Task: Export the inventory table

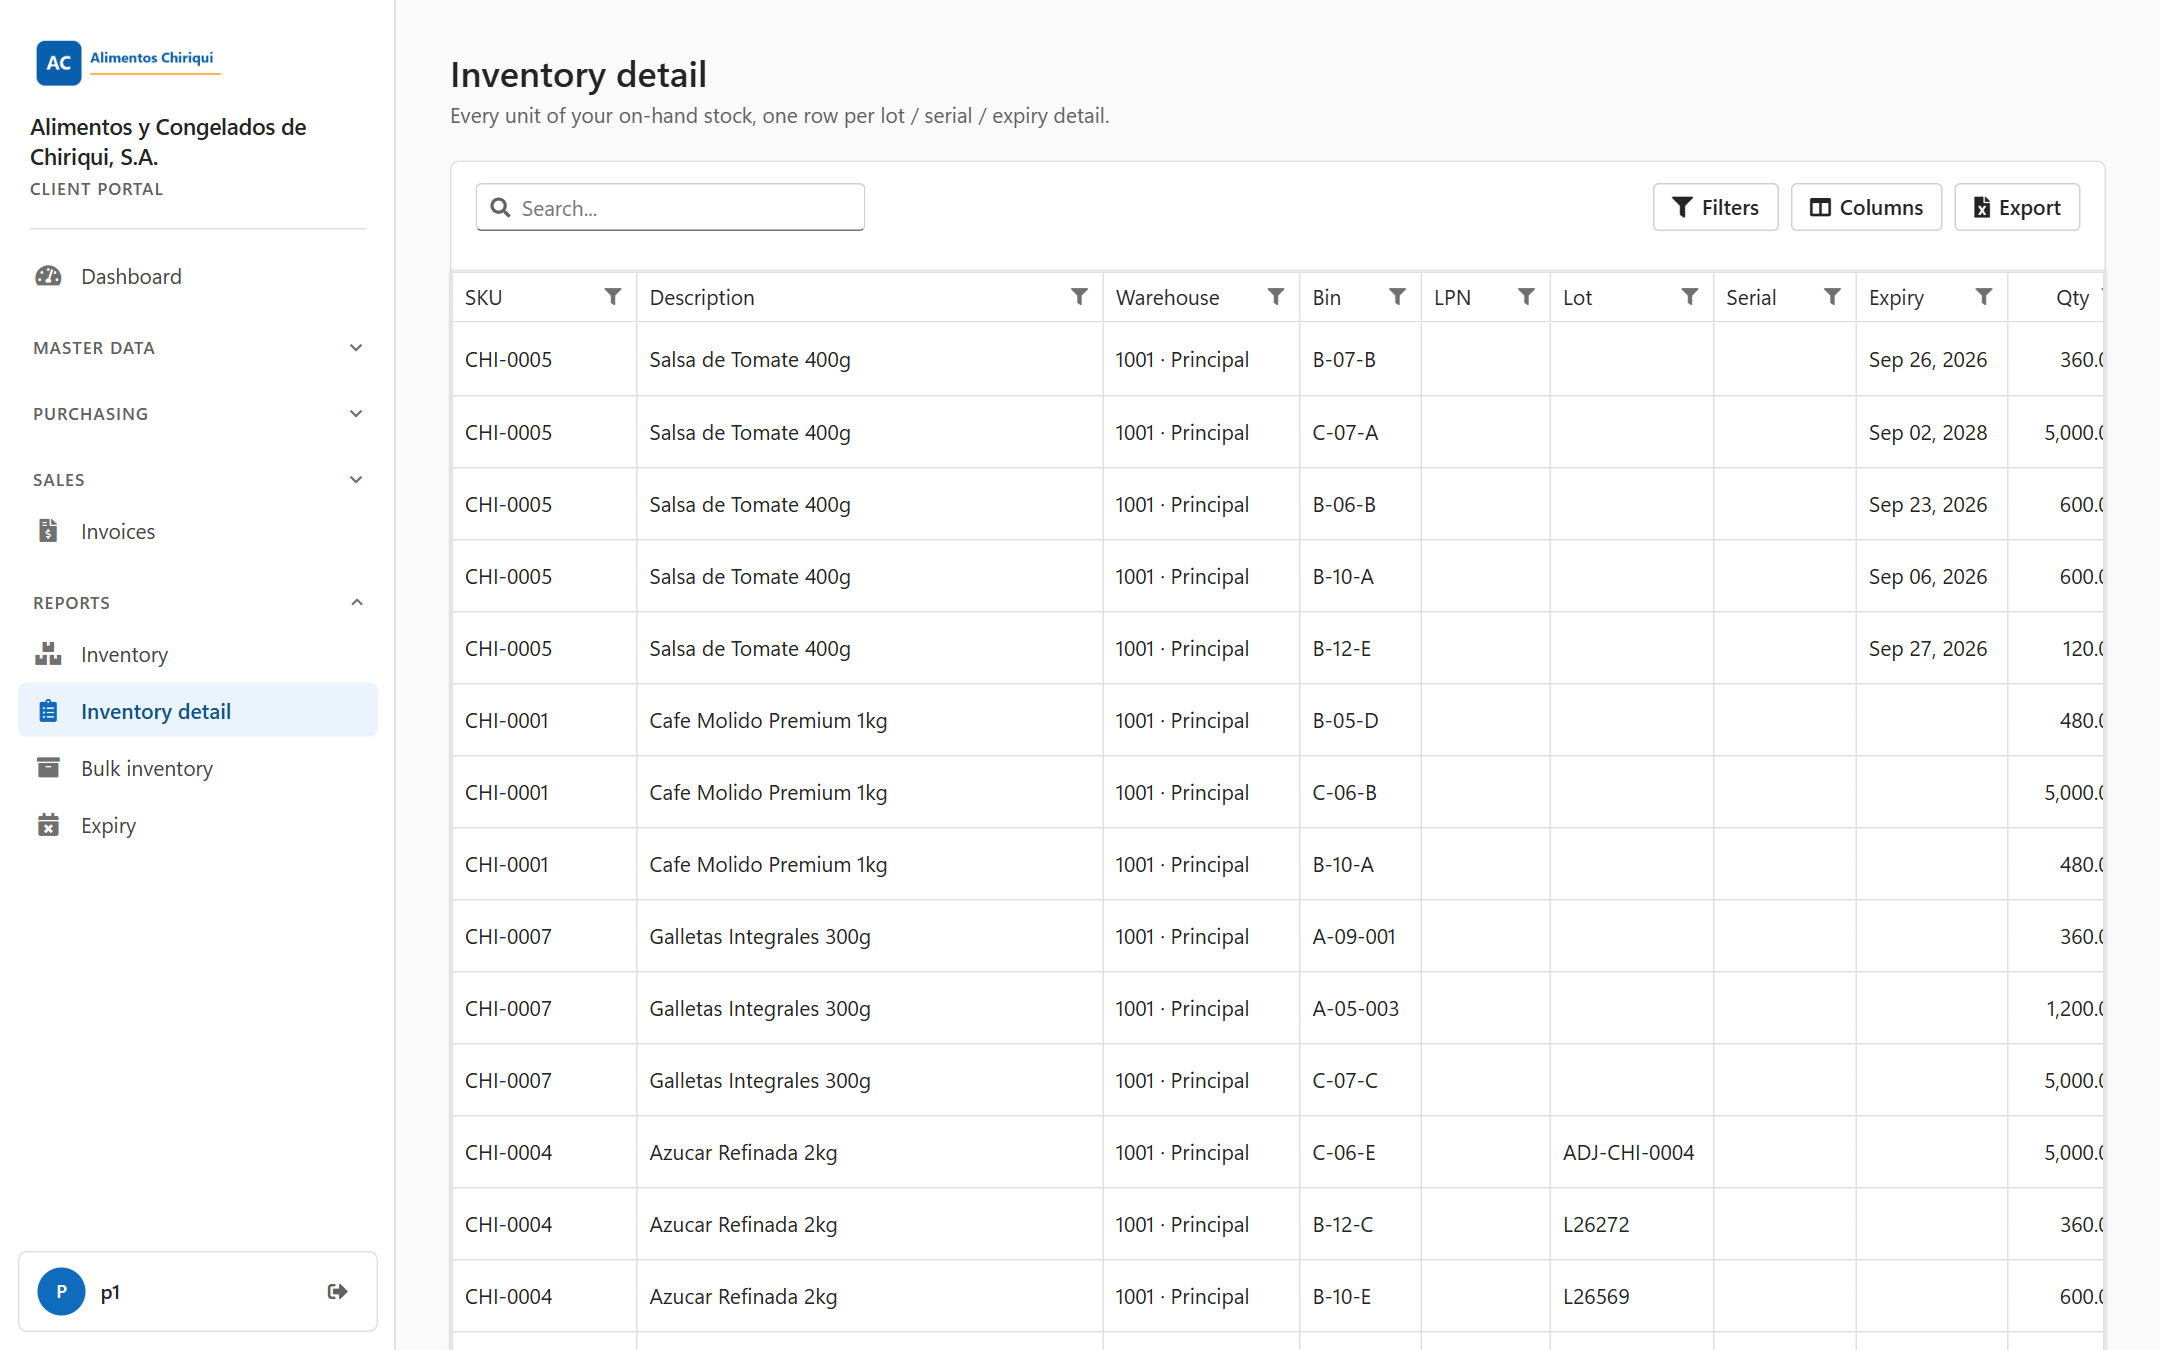Action: tap(2017, 207)
